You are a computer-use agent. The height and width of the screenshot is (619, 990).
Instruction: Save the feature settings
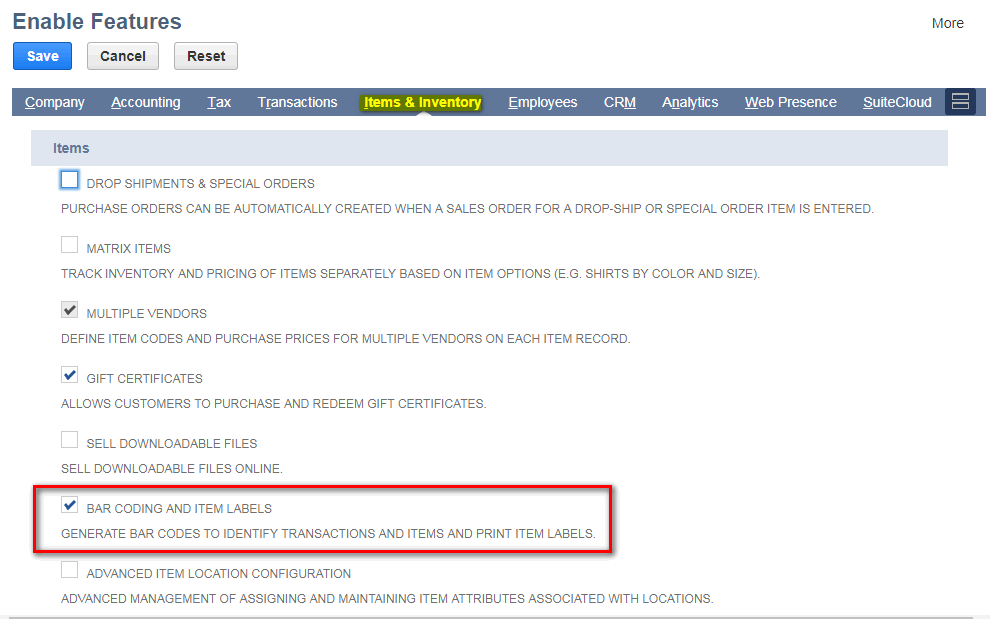[42, 56]
